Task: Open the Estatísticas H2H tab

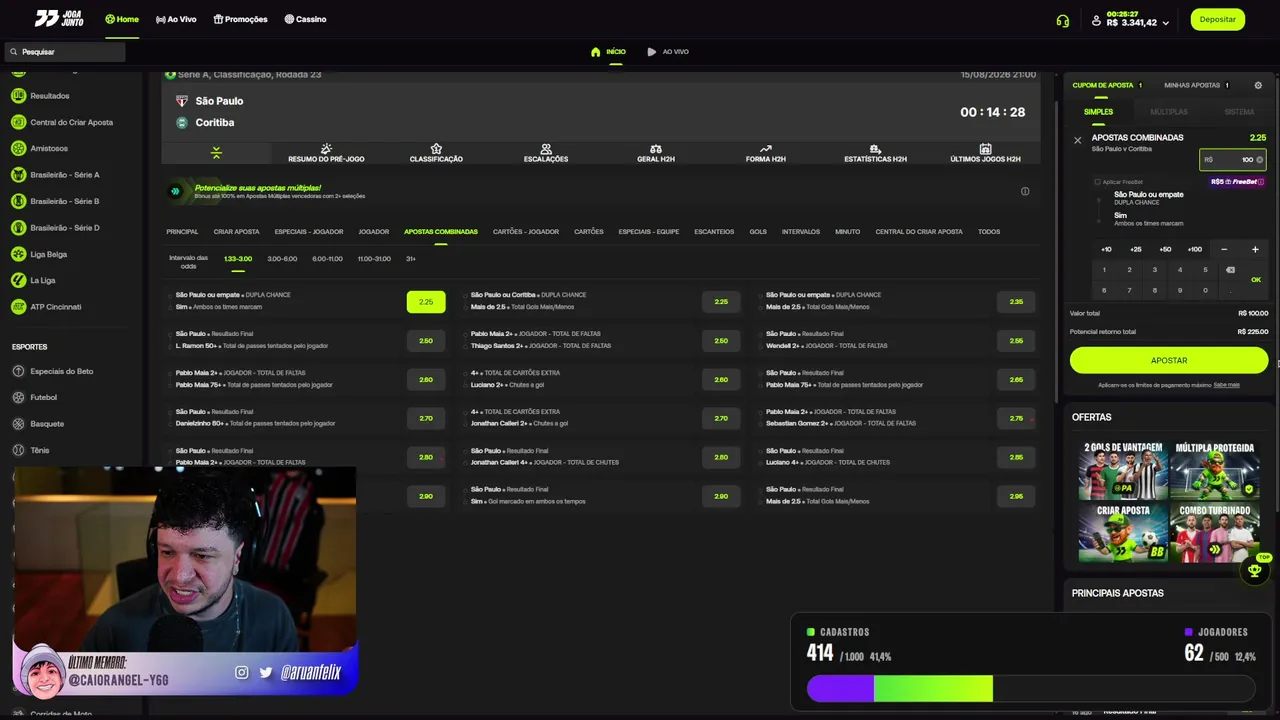Action: point(875,154)
